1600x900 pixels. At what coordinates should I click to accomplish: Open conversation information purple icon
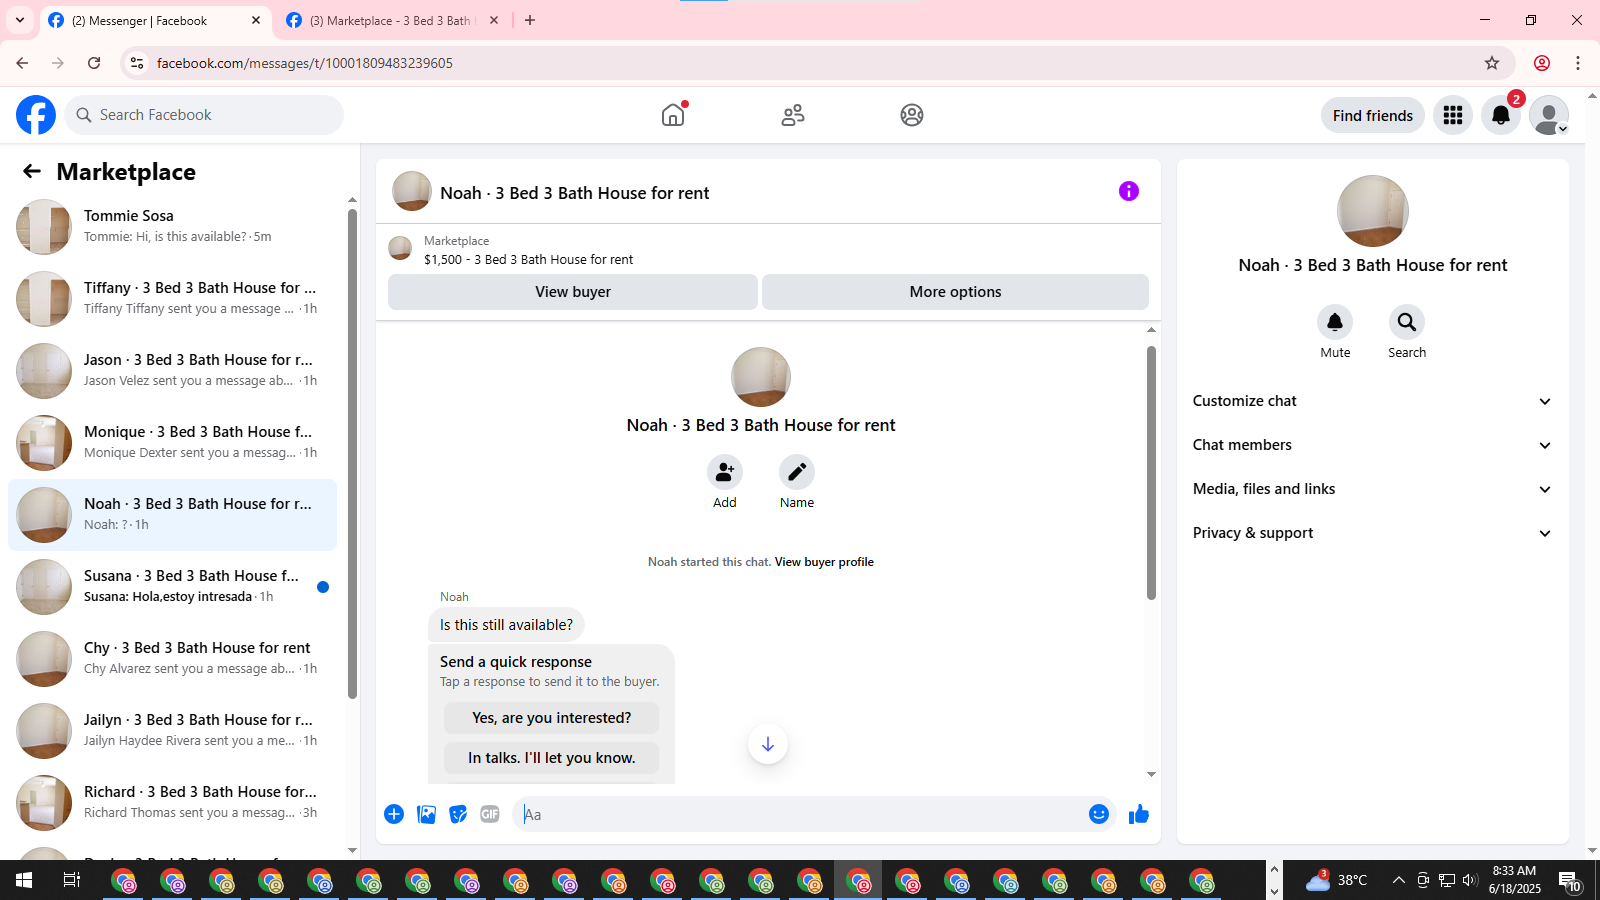tap(1129, 191)
